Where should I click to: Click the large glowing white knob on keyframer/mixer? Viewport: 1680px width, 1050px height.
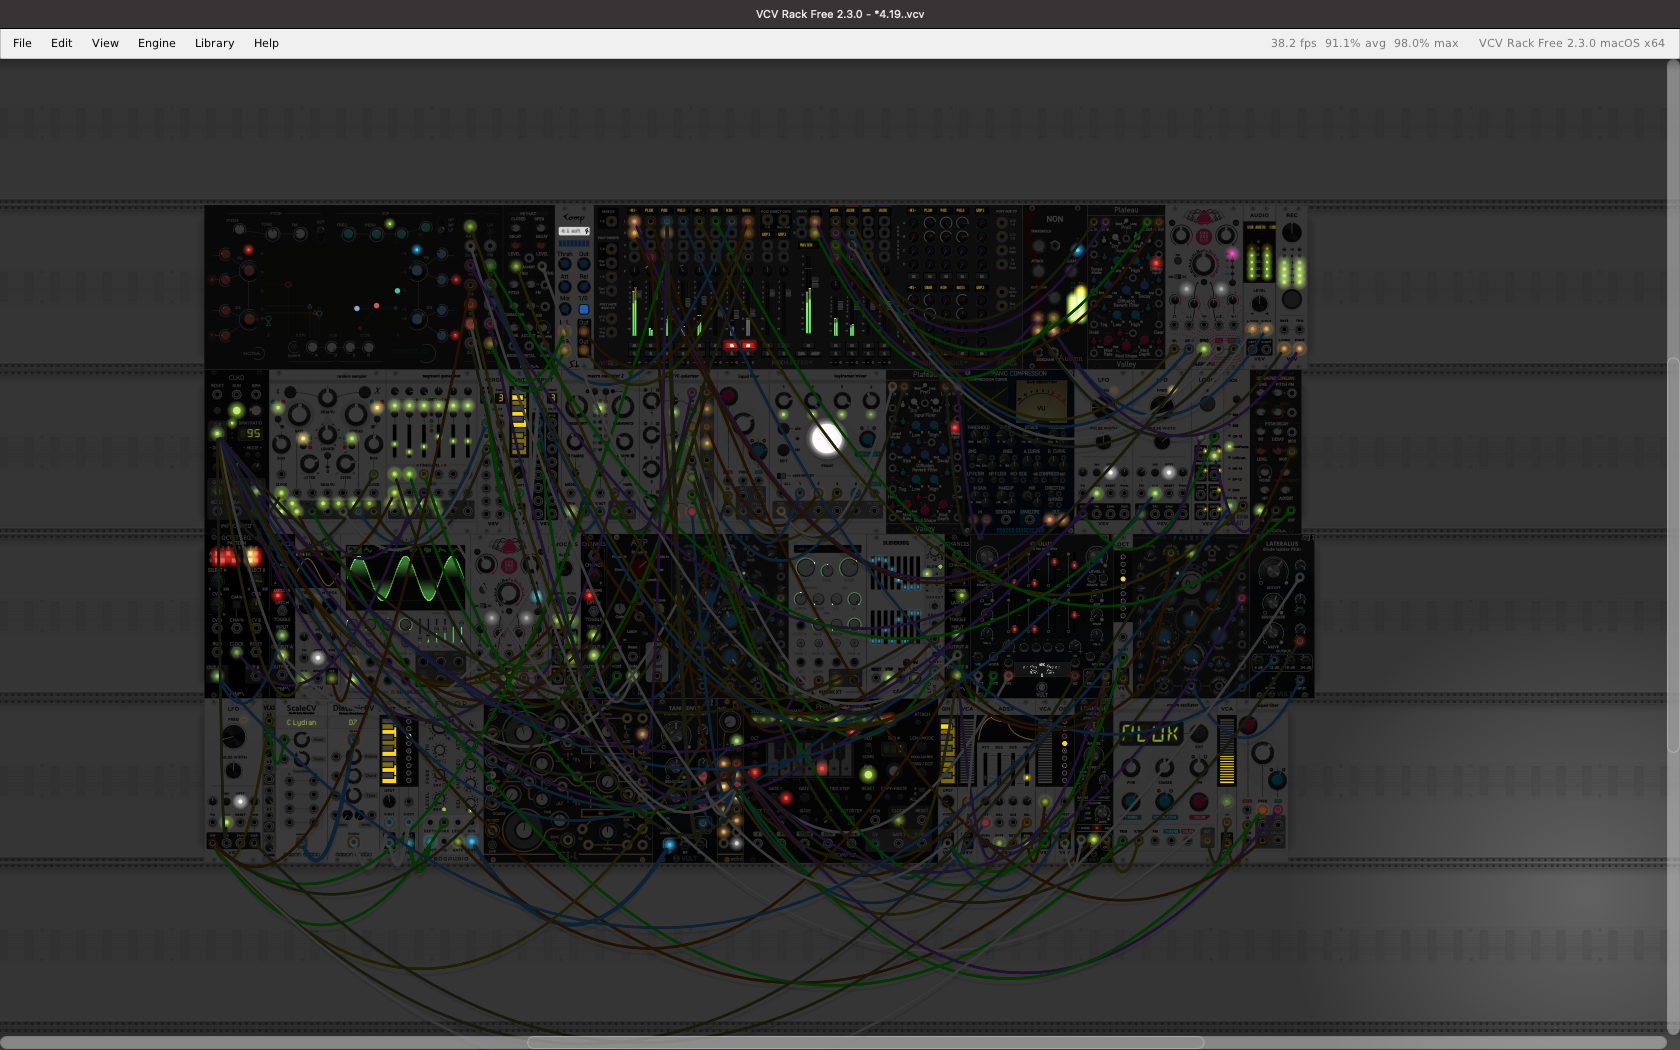pyautogui.click(x=827, y=438)
